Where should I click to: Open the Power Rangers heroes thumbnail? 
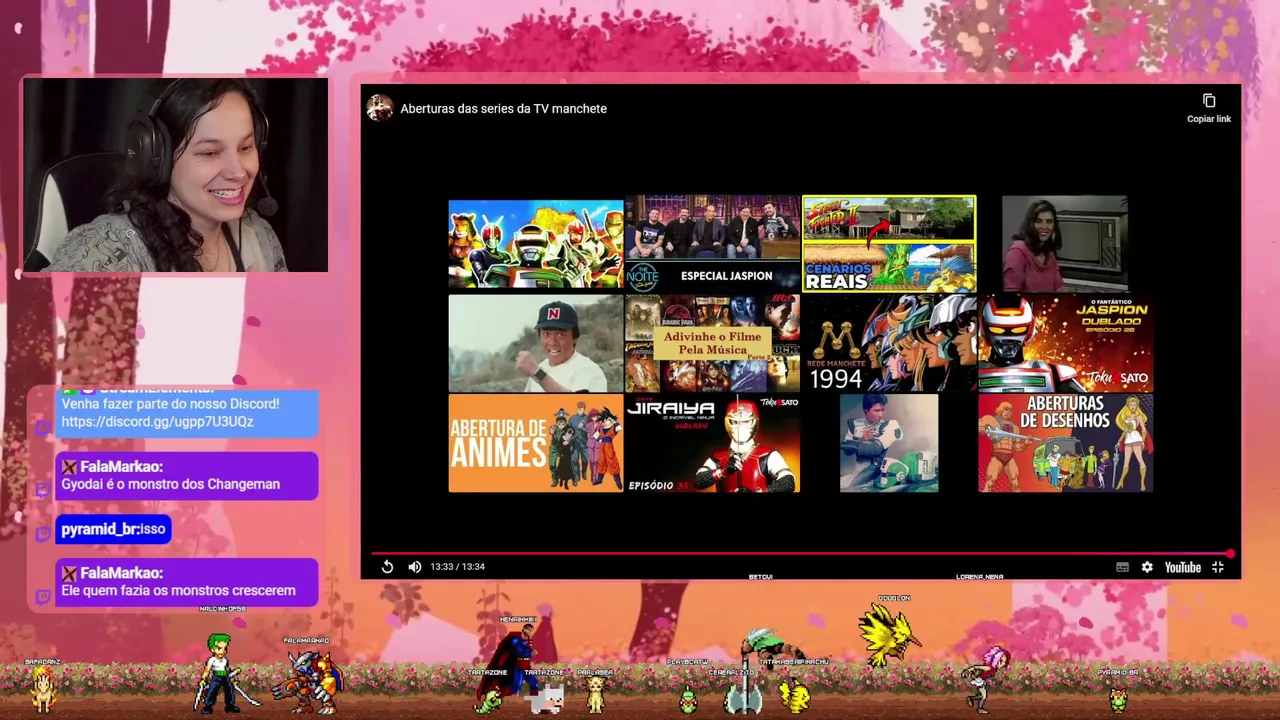pyautogui.click(x=536, y=244)
